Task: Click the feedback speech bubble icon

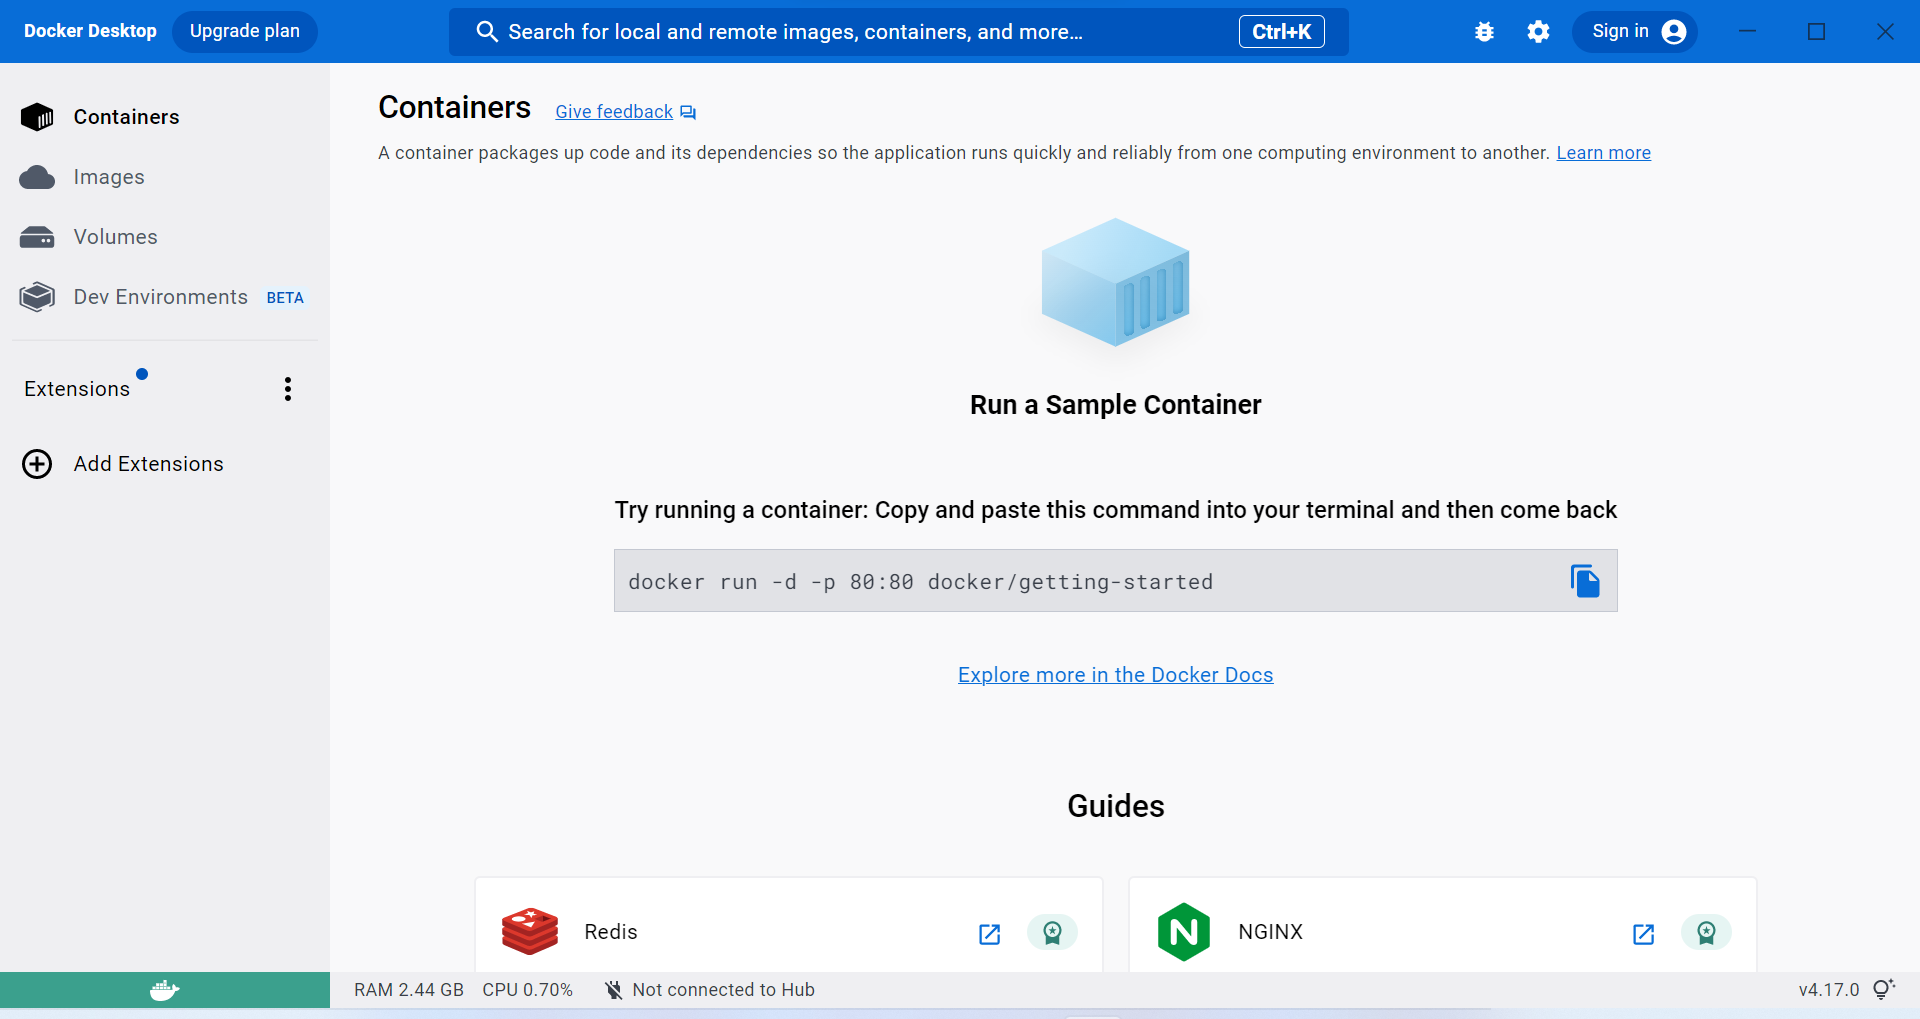Action: (x=688, y=112)
